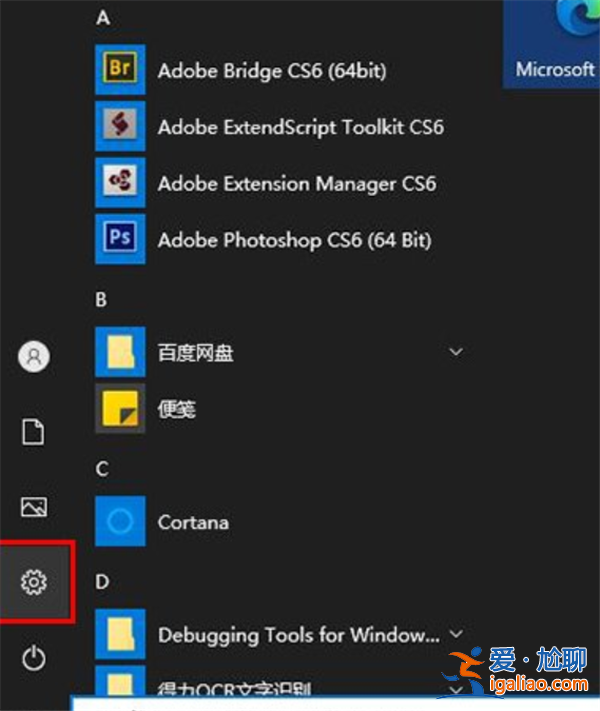Open the 便笺 list entry
600x711 pixels.
coord(176,409)
